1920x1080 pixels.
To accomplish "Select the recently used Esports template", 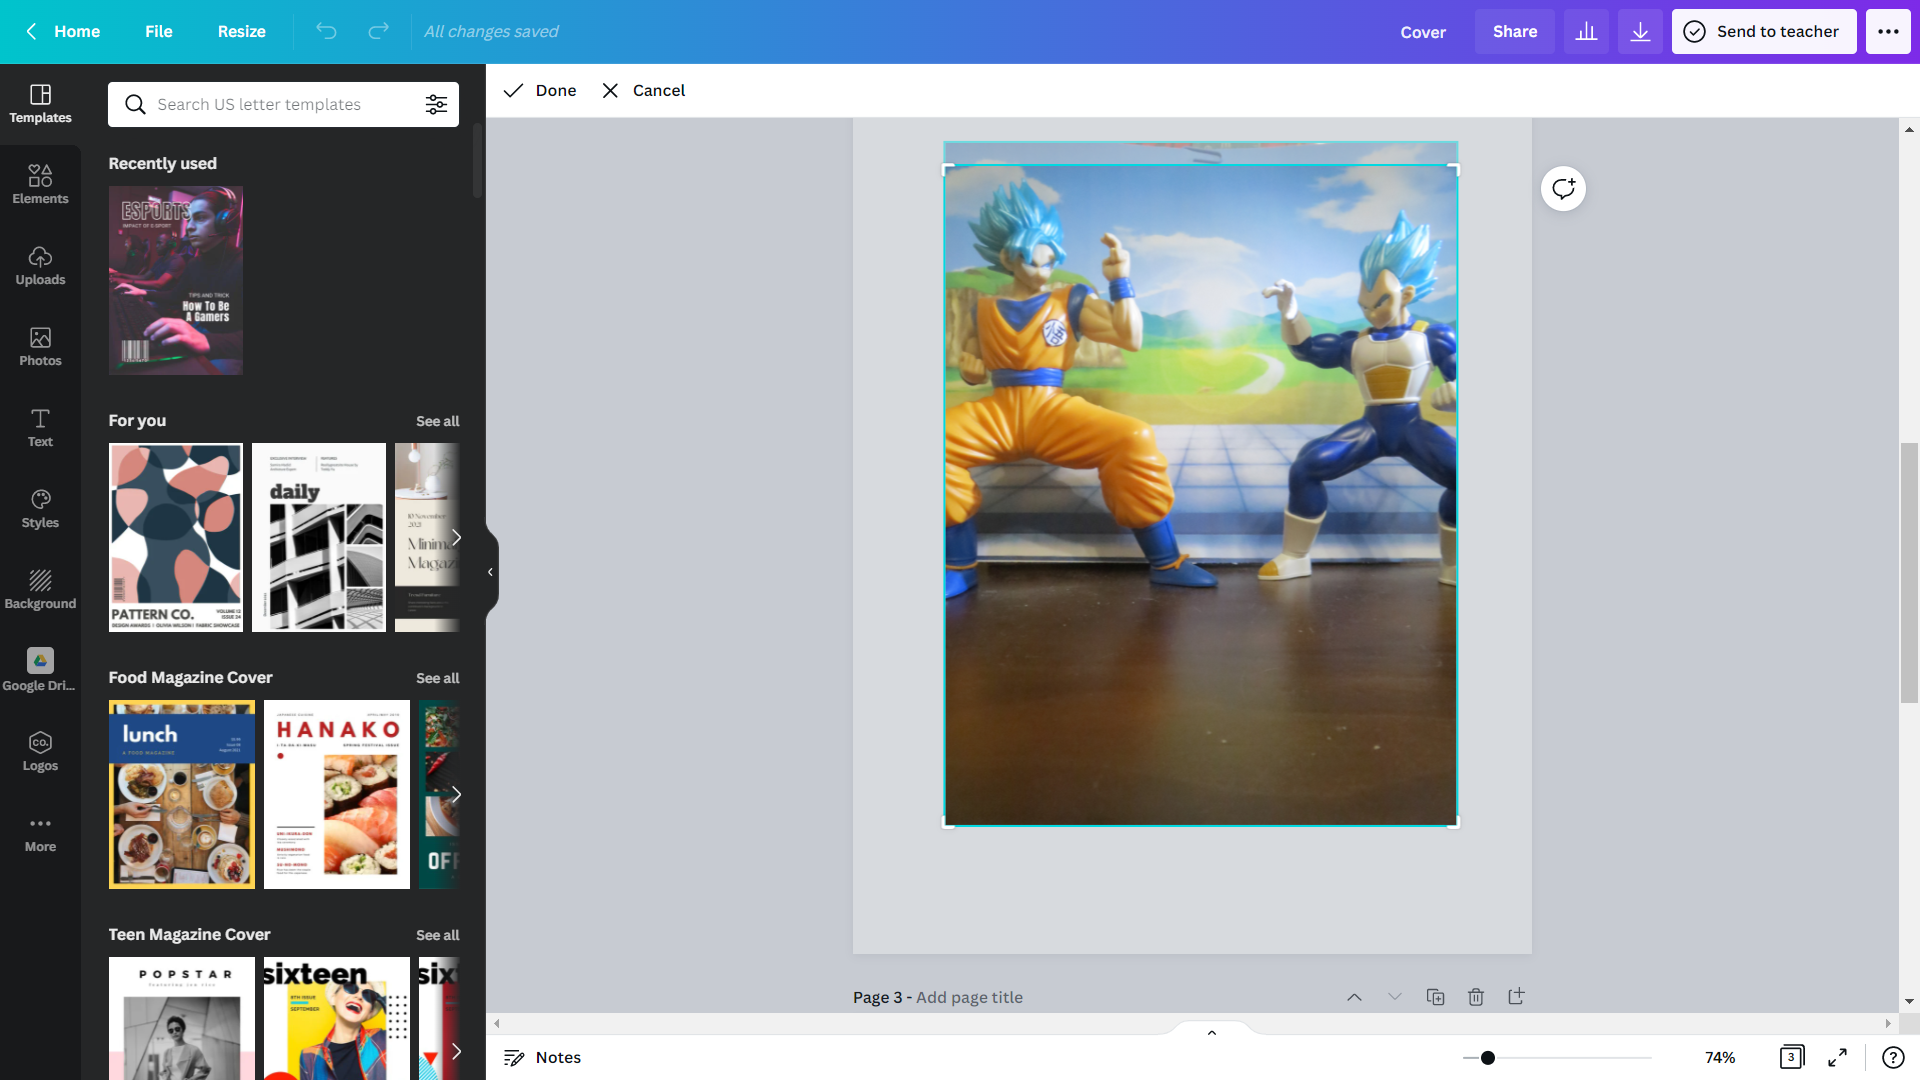I will [176, 280].
